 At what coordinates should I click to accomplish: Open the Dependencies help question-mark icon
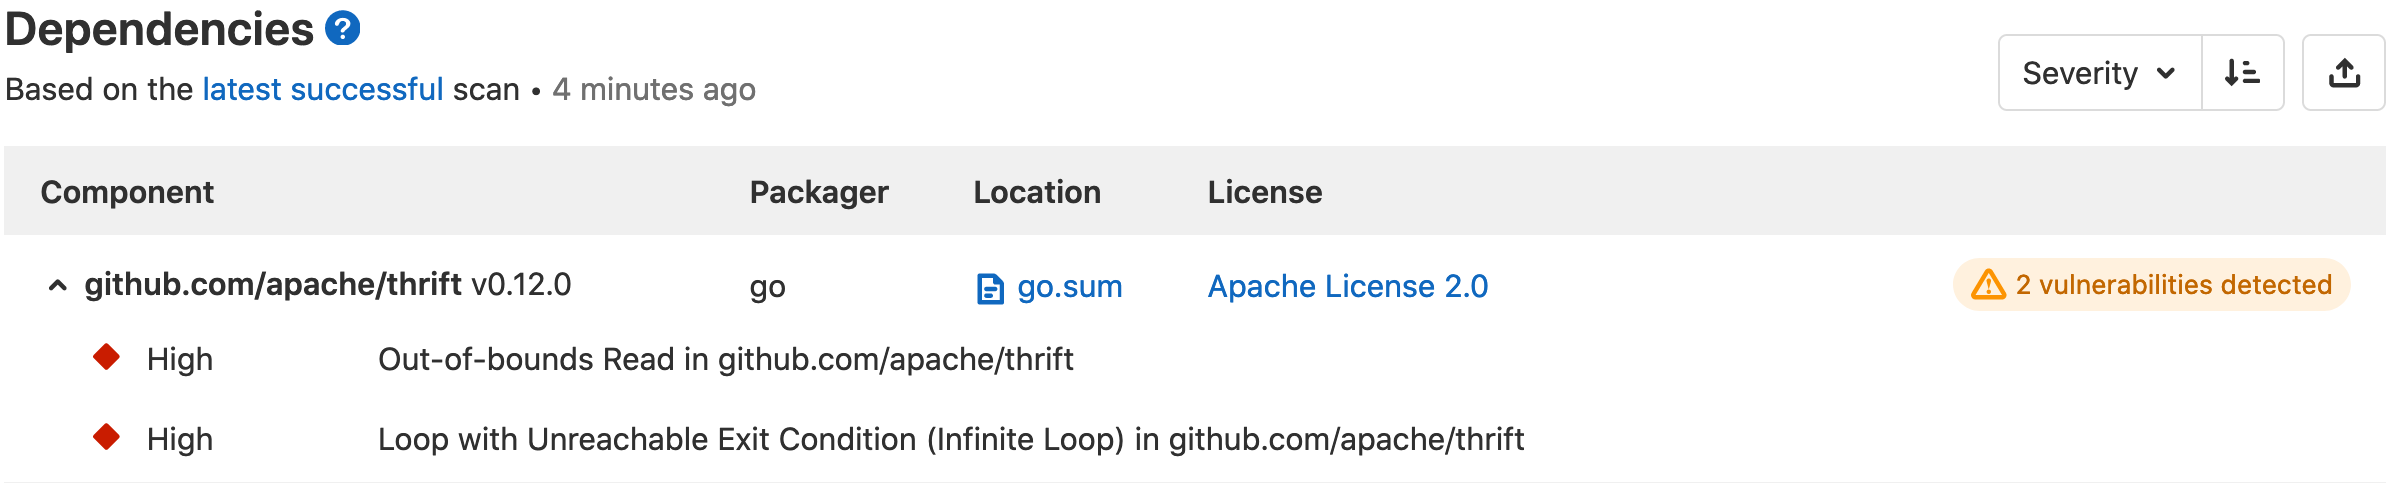pyautogui.click(x=343, y=28)
